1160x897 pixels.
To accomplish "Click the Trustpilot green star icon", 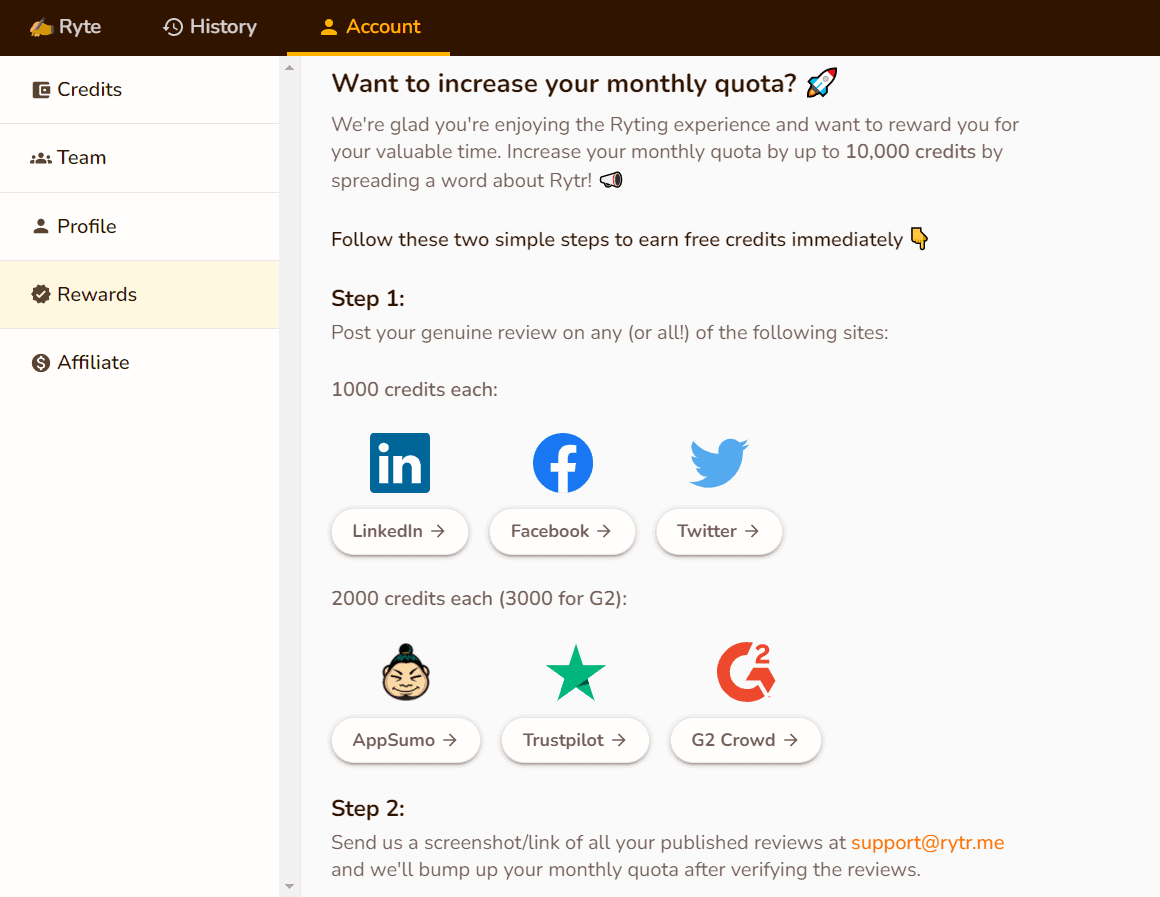I will coord(576,673).
